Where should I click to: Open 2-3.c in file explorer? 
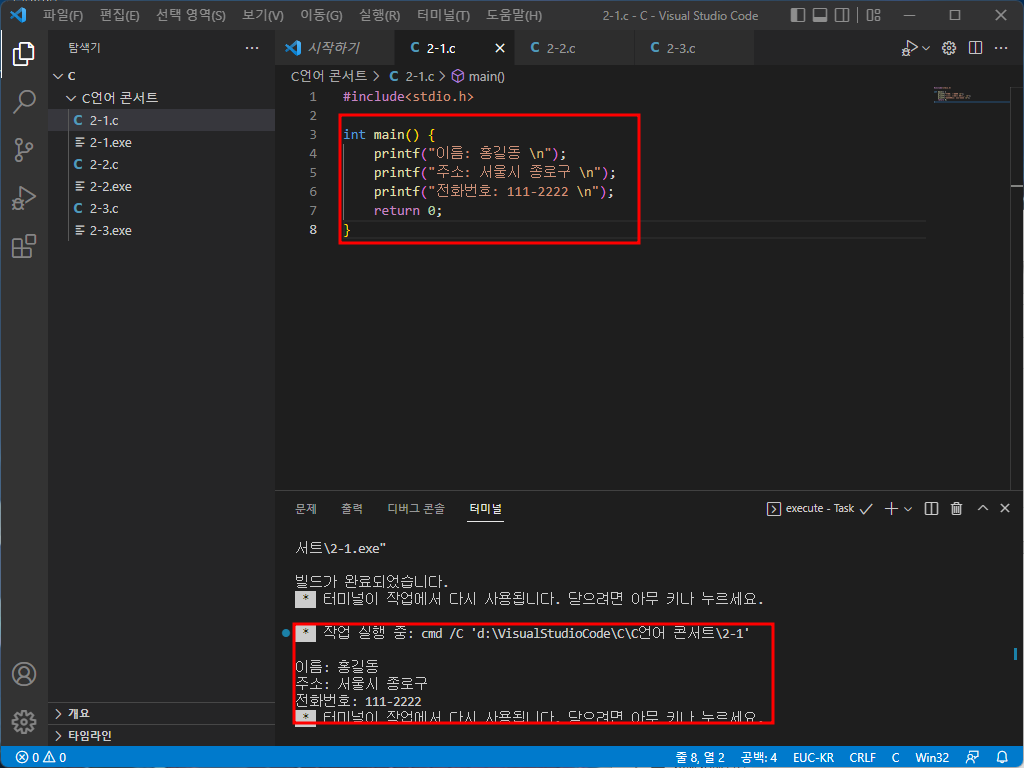161,209
